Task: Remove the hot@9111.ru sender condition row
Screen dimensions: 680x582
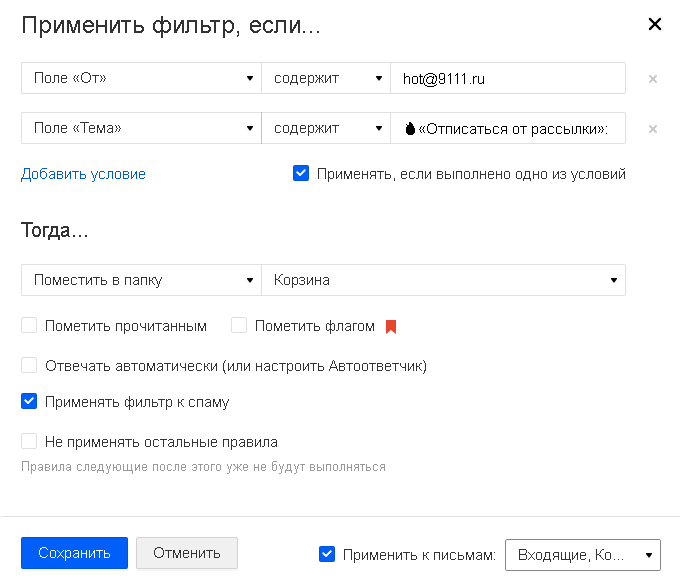Action: click(653, 78)
